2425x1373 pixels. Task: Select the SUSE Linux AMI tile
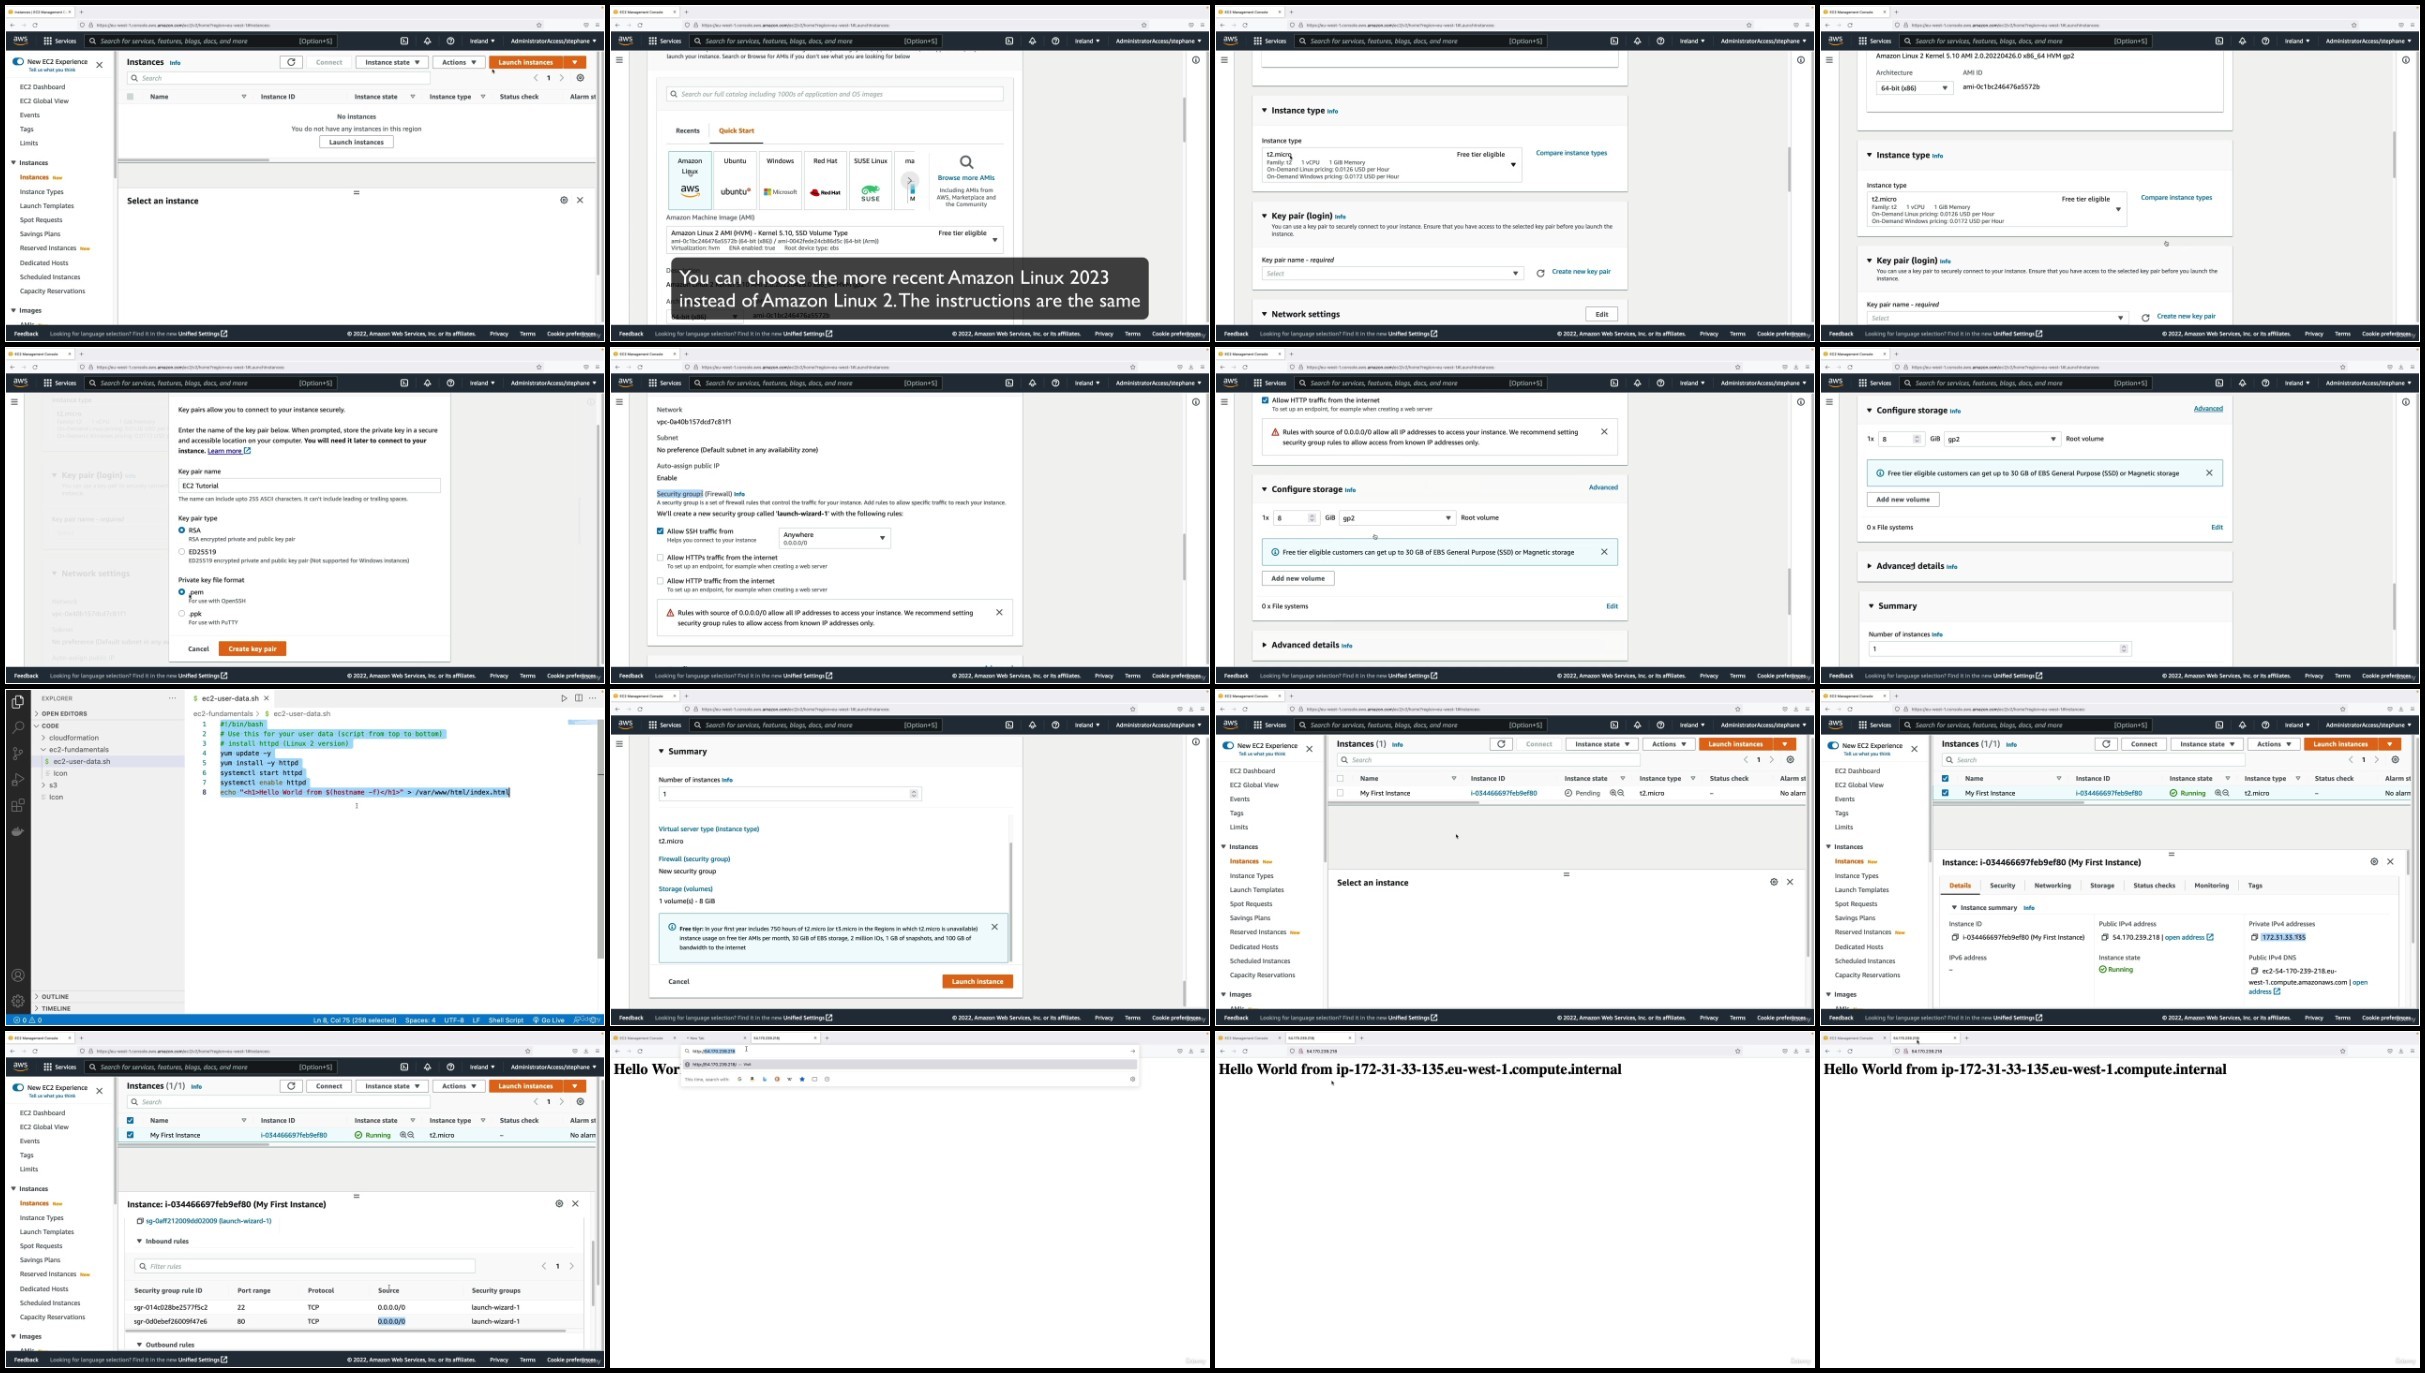(x=870, y=180)
